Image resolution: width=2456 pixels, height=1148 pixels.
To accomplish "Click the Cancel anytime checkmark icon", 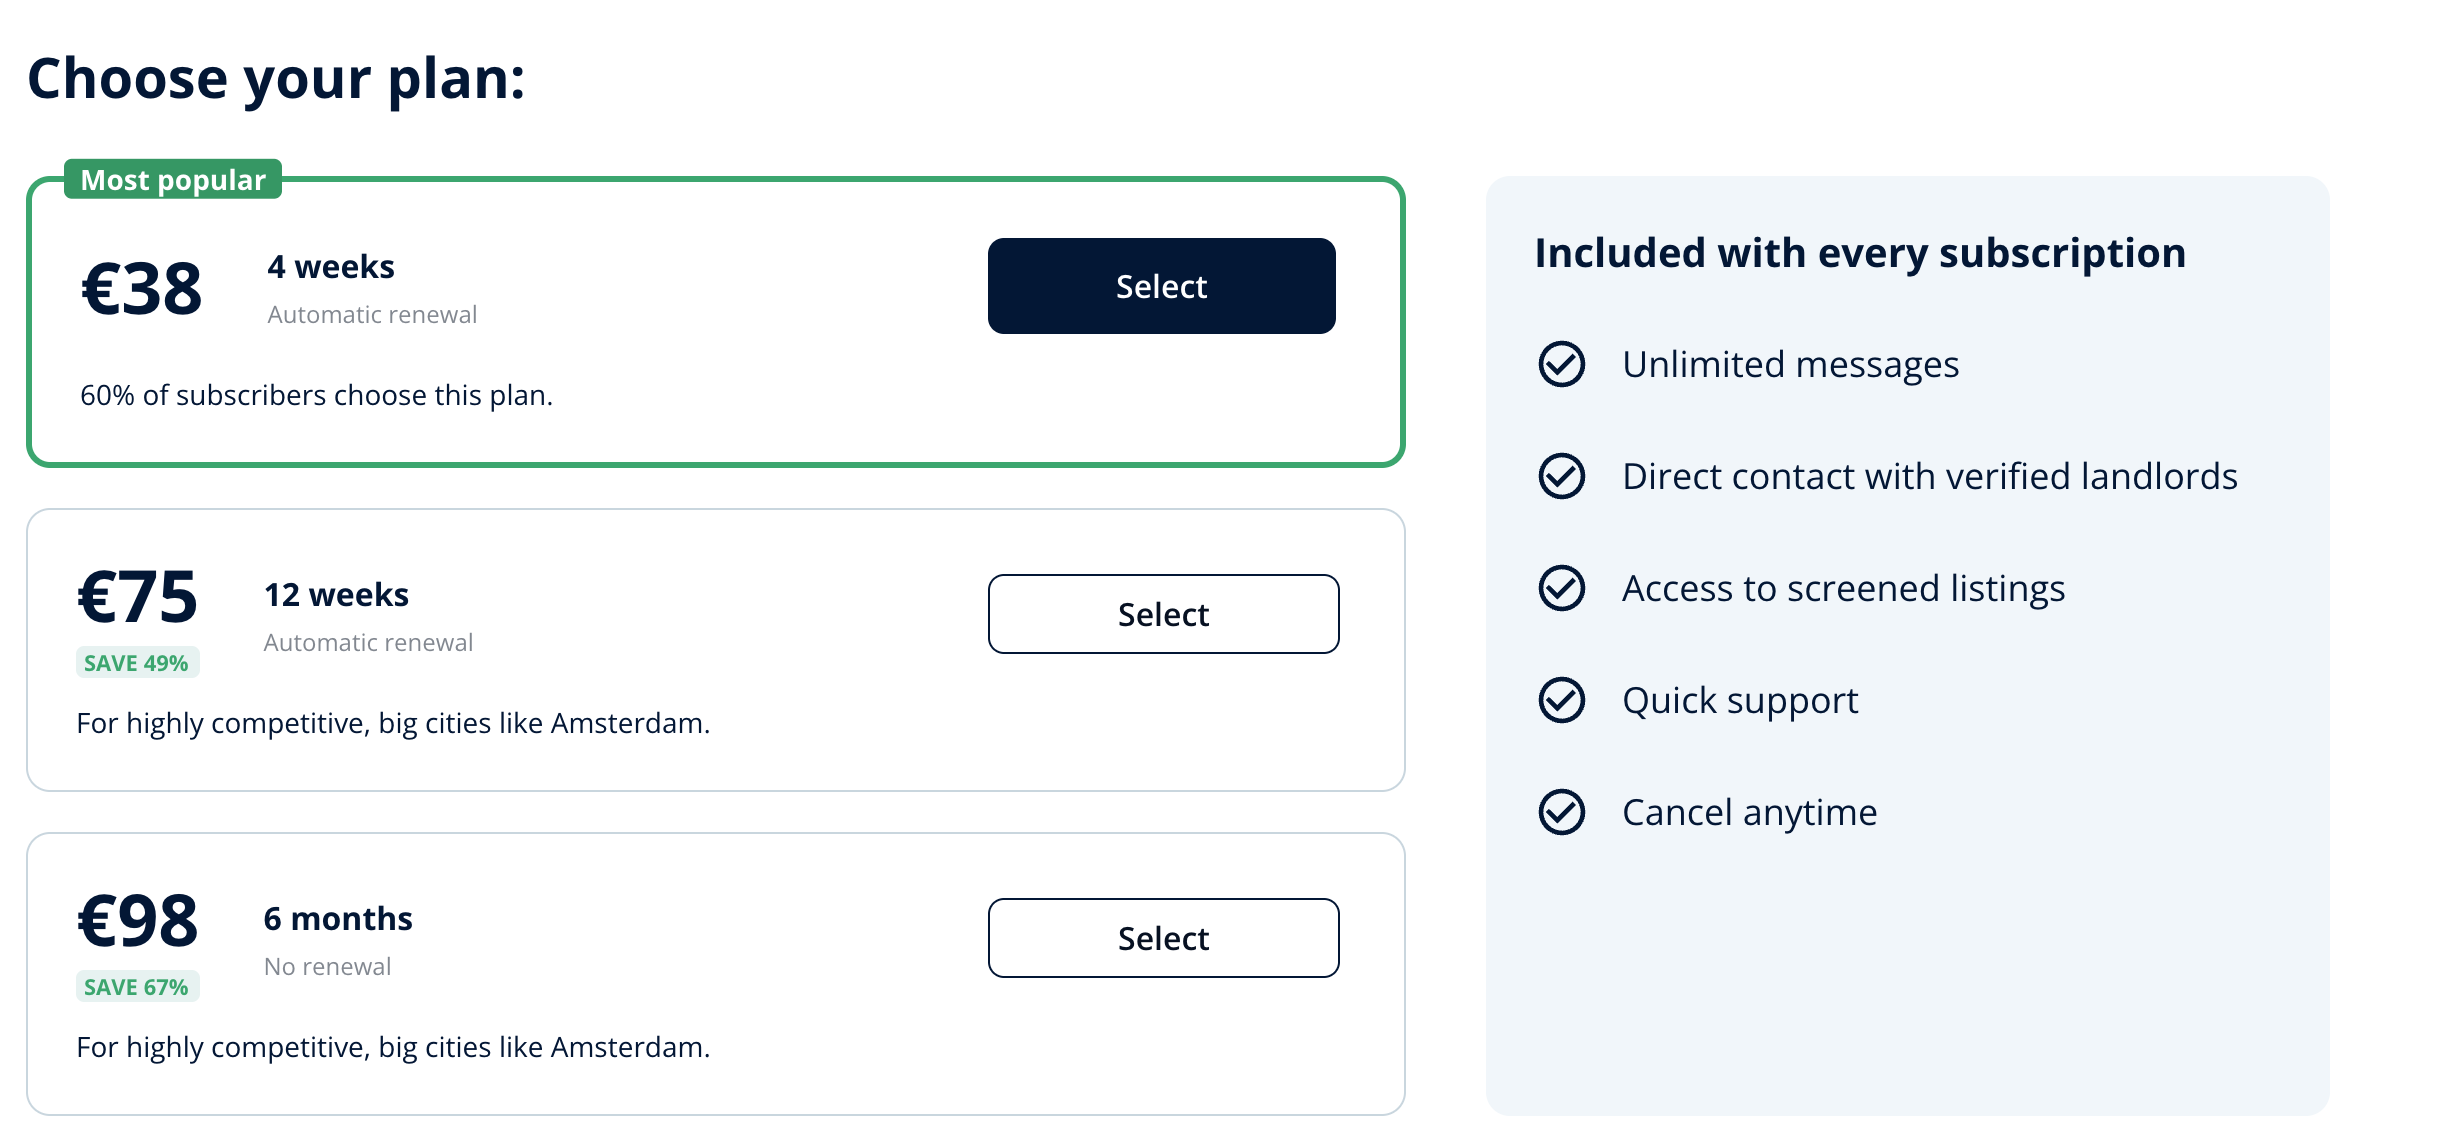I will [1561, 812].
